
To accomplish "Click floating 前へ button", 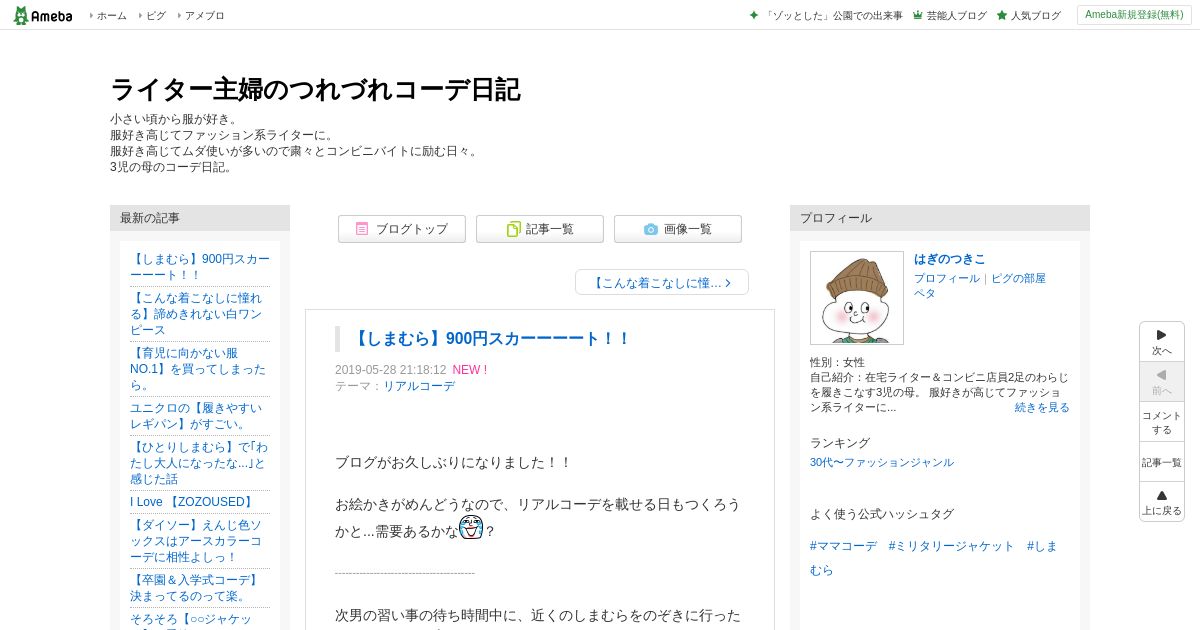I will pyautogui.click(x=1162, y=382).
